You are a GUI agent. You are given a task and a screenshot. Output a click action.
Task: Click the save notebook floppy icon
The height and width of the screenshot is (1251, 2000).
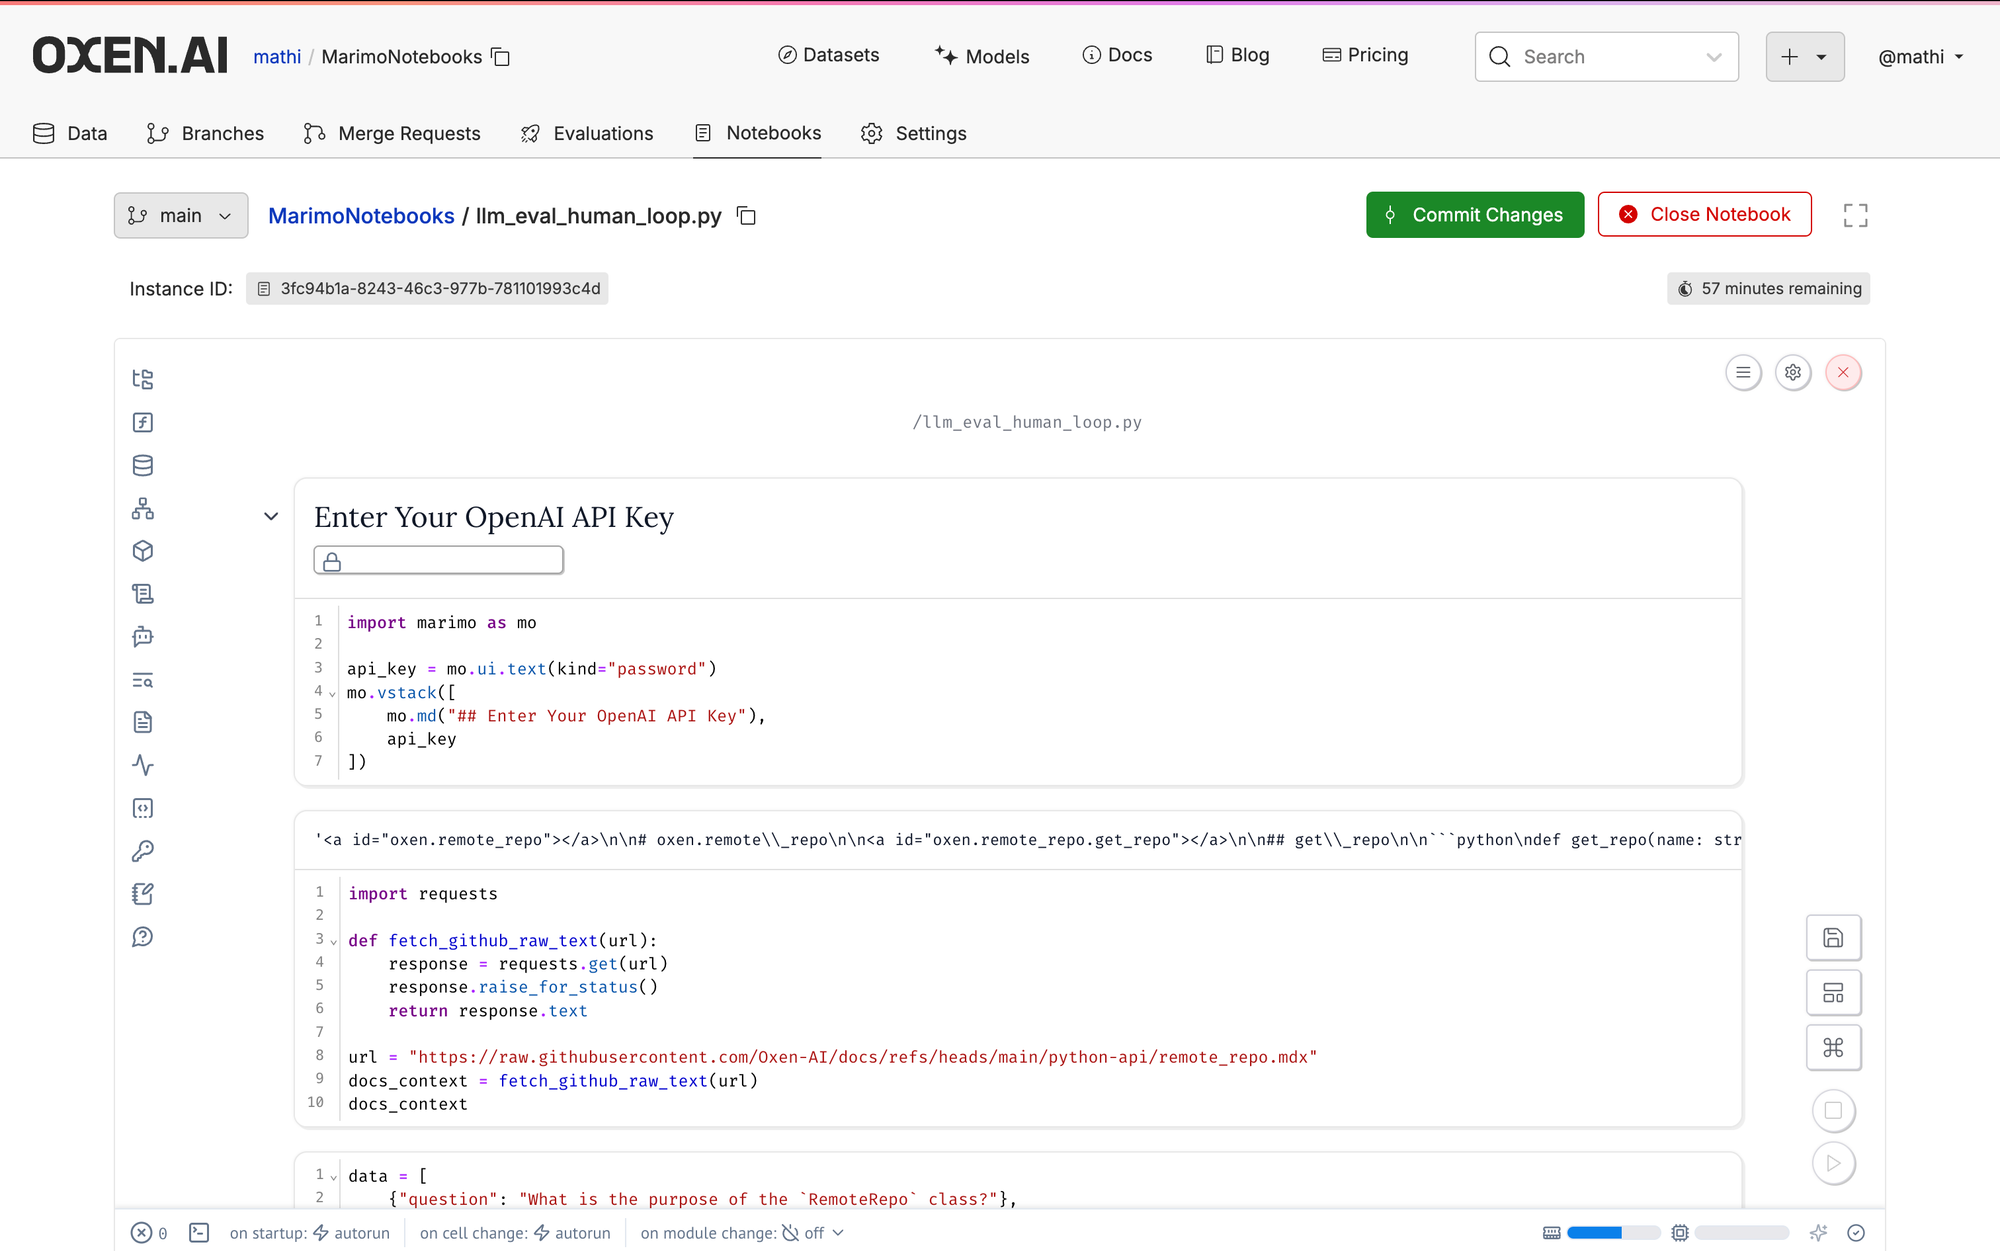(1833, 938)
